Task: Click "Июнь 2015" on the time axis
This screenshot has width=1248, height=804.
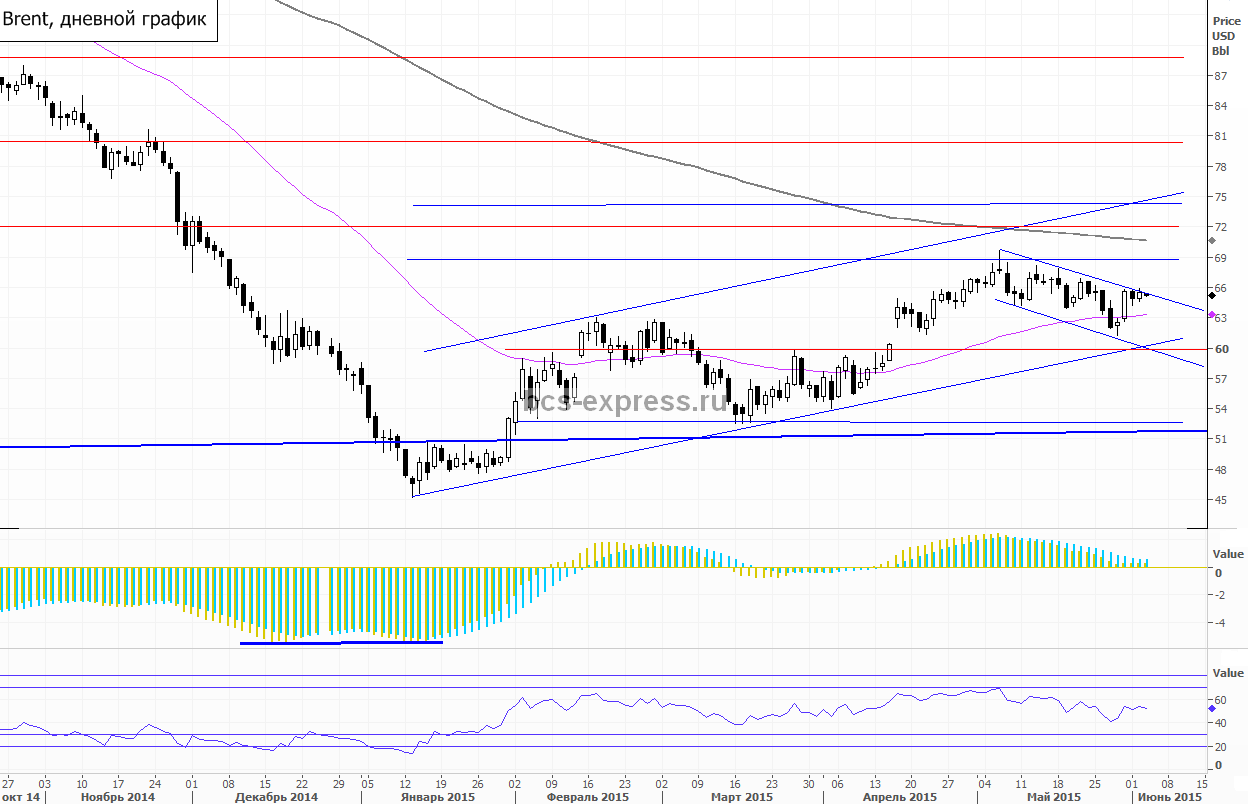Action: [x=1168, y=797]
